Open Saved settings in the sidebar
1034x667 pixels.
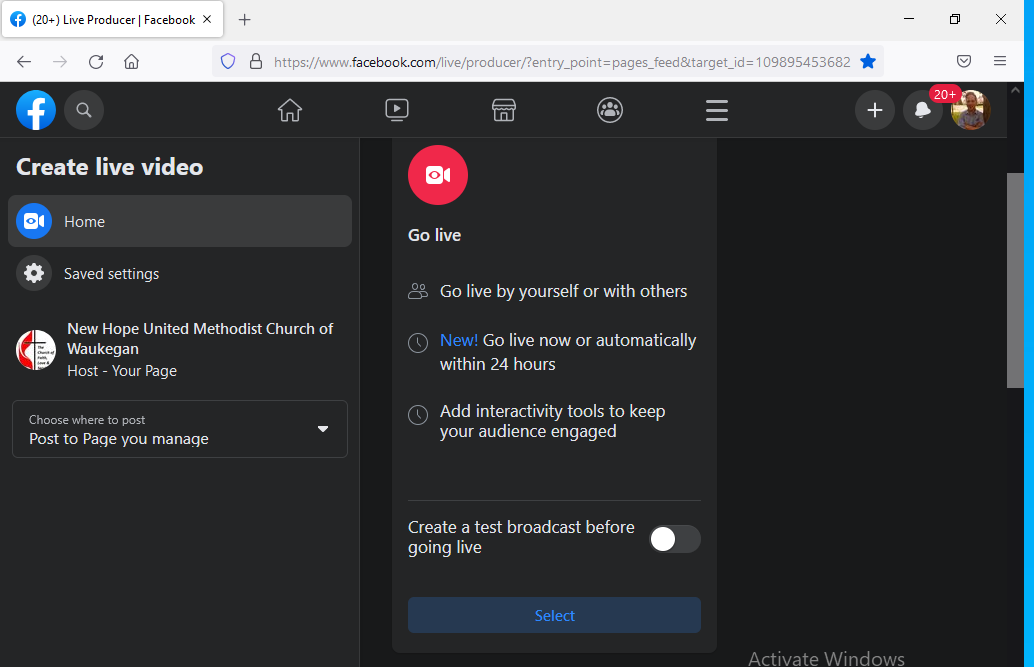[x=113, y=273]
